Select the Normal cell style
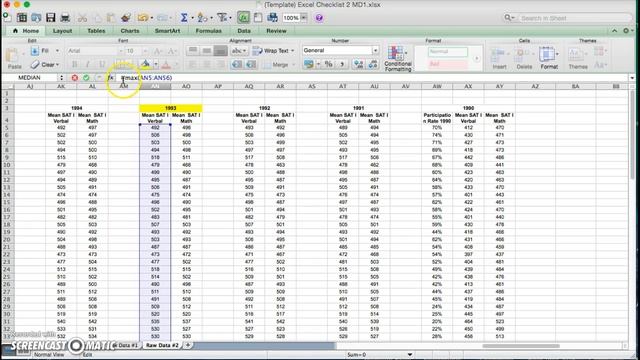640x360 pixels. (448, 51)
